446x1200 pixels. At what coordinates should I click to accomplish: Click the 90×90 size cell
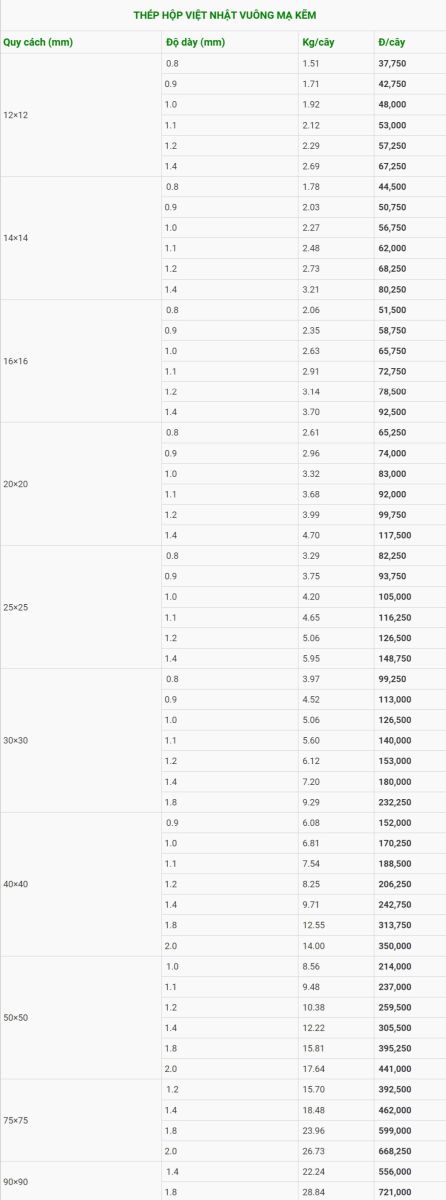click(x=80, y=1181)
